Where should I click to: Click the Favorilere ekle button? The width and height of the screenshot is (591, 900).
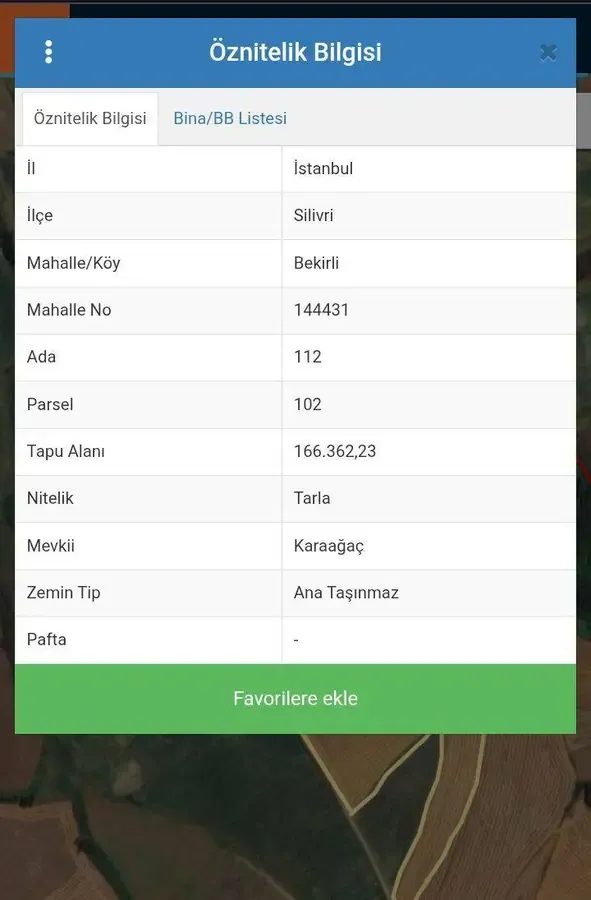click(x=296, y=699)
